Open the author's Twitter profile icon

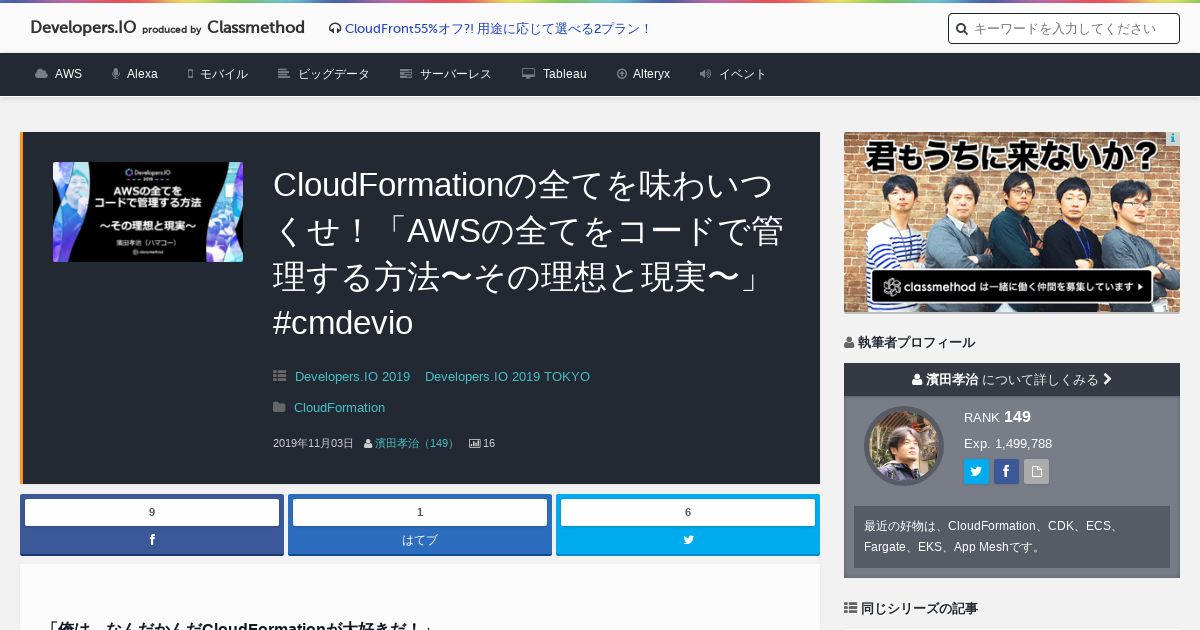(x=976, y=472)
